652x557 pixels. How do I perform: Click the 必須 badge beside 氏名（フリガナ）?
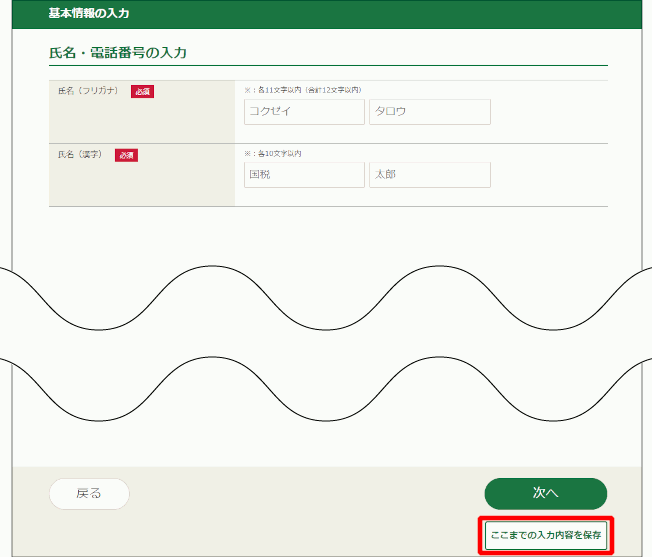[142, 92]
